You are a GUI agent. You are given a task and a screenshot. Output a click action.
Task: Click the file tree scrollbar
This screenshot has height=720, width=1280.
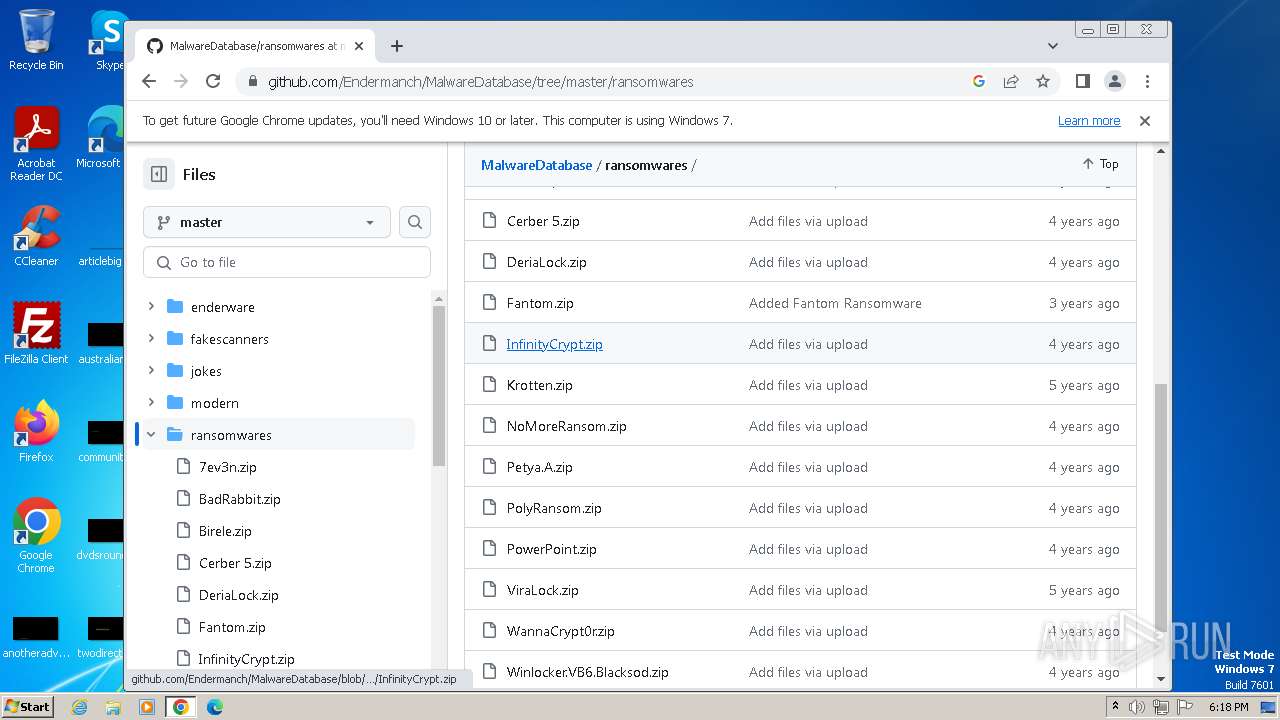tap(439, 385)
